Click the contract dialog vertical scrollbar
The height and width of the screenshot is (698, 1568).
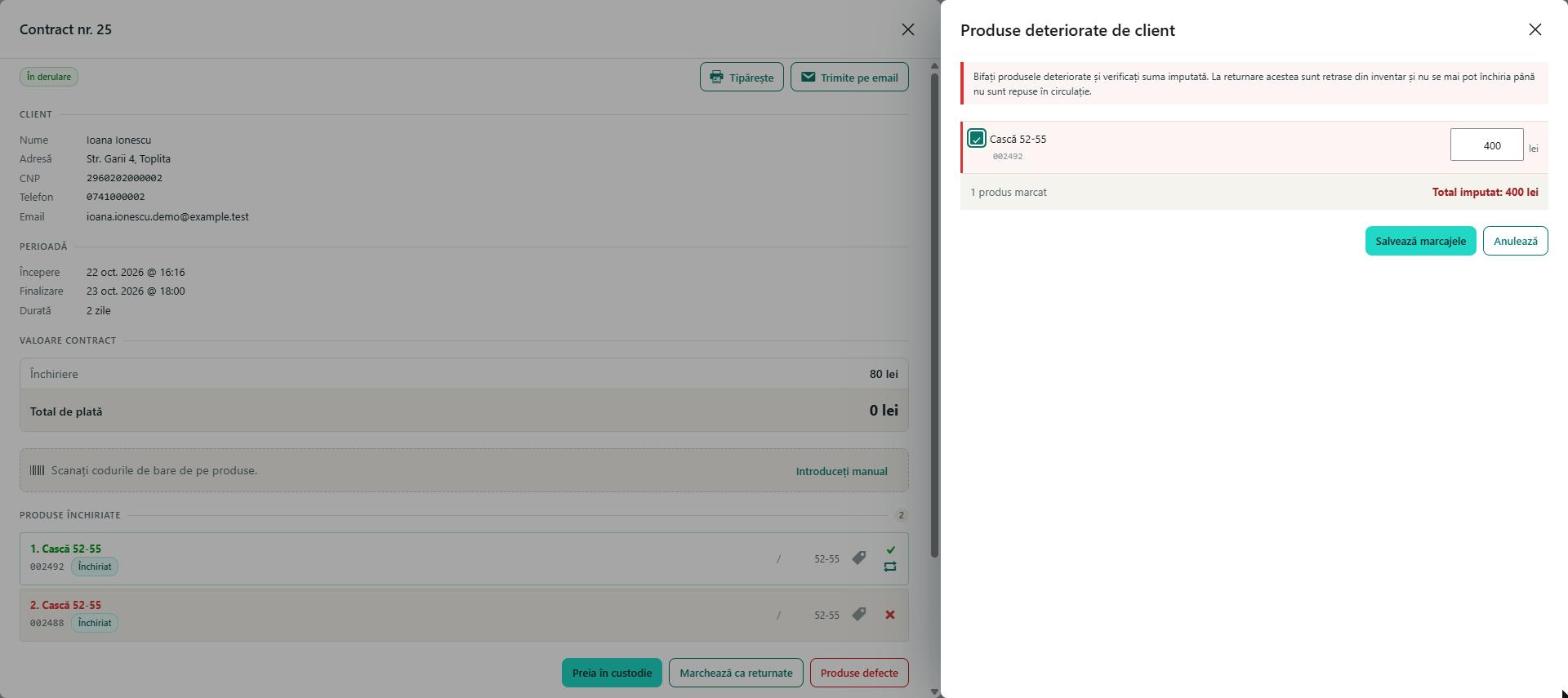click(x=935, y=315)
